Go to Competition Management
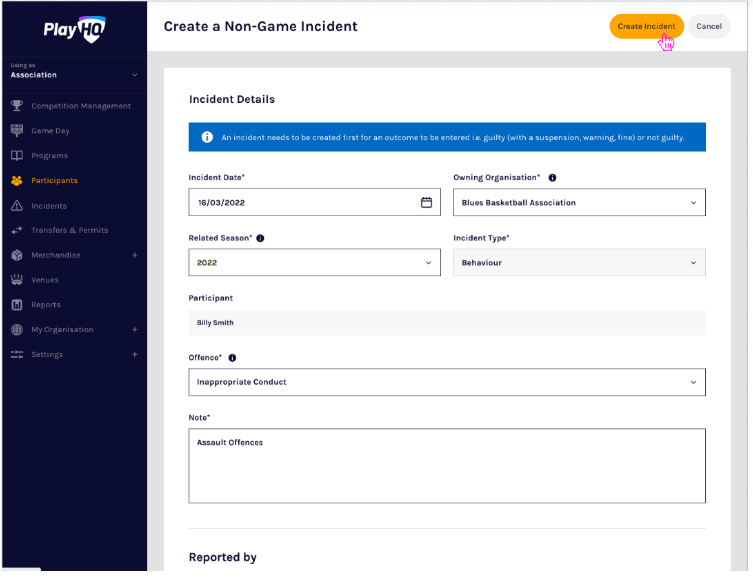753x577 pixels. tap(81, 106)
